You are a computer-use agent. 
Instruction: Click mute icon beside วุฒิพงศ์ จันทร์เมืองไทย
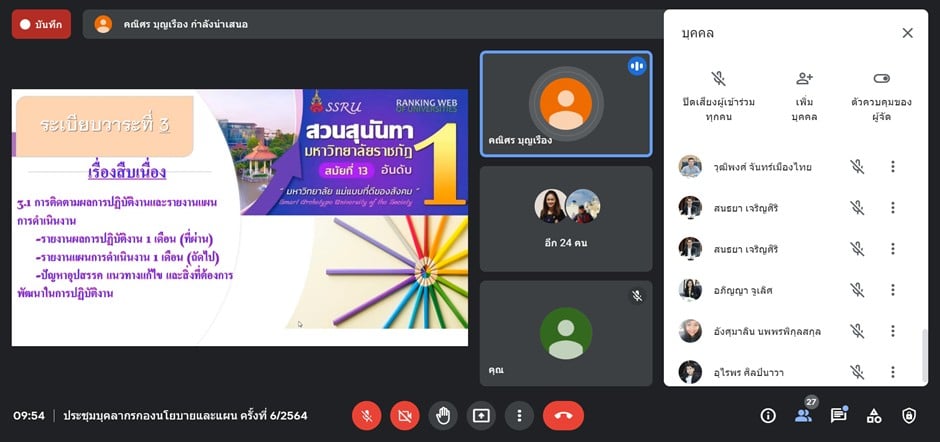point(857,167)
